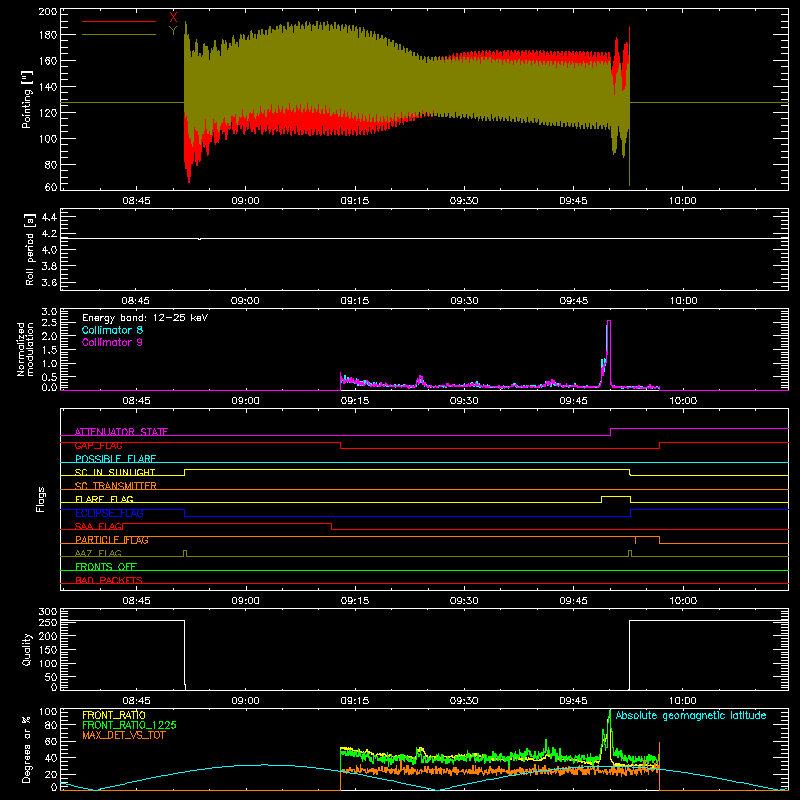Select the red X legend letter
This screenshot has width=800, height=800.
tap(173, 17)
